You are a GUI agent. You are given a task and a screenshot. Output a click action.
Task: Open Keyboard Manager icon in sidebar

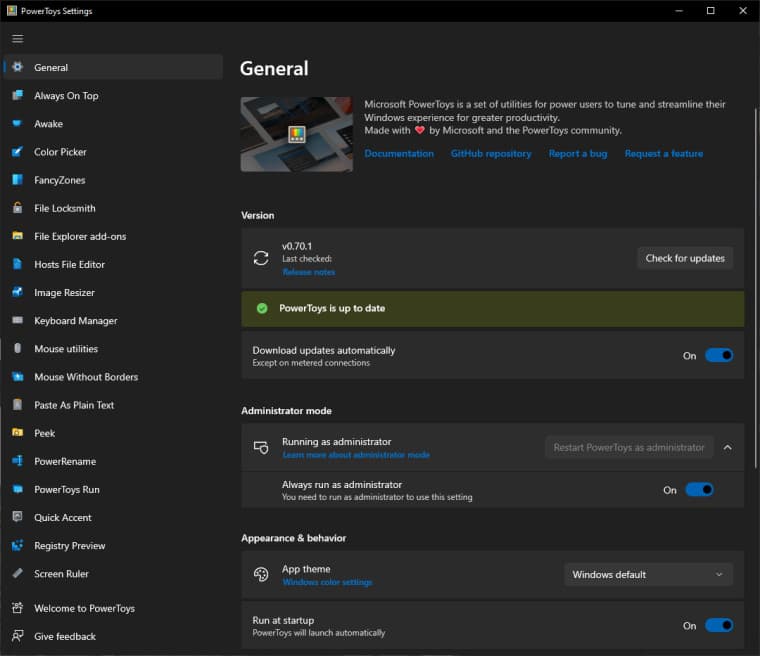point(17,321)
